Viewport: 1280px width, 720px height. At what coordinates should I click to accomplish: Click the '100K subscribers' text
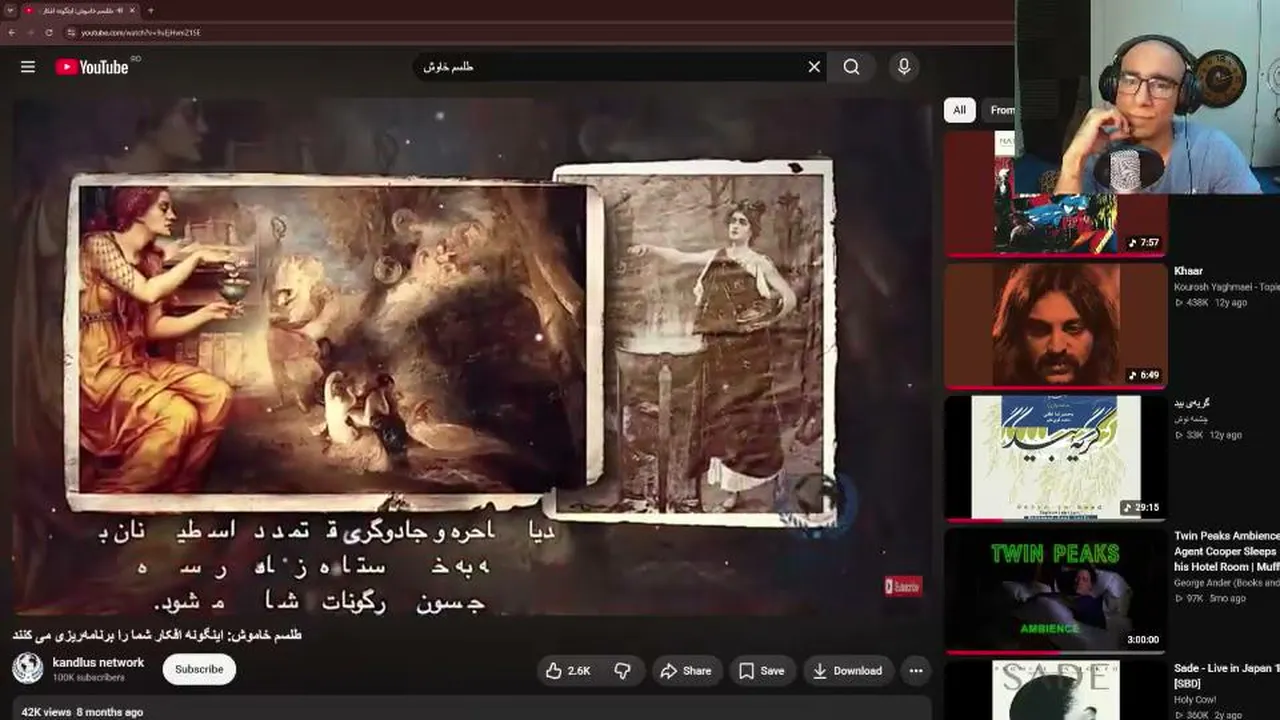[88, 678]
